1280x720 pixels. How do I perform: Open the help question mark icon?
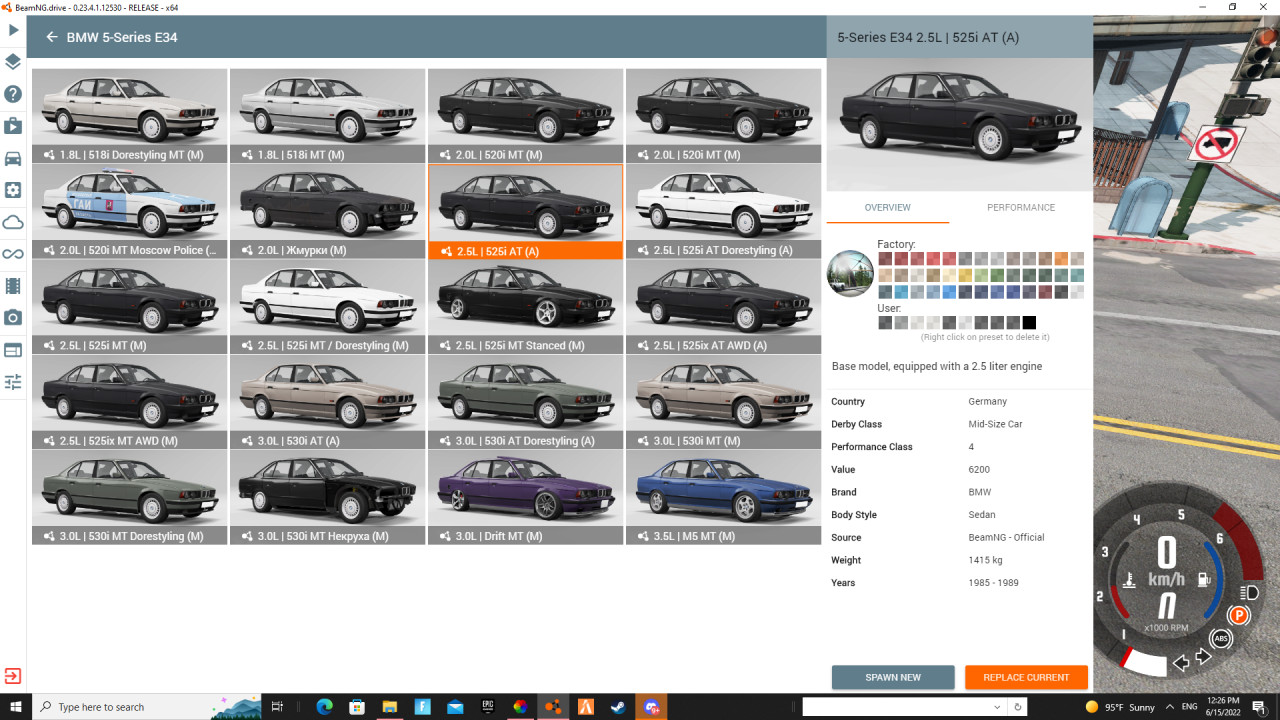13,94
